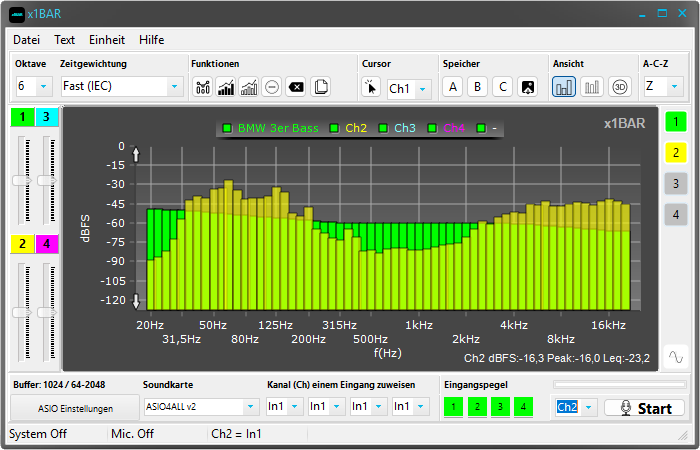Open the Hilfe menu
Image resolution: width=700 pixels, height=450 pixels.
pos(152,40)
